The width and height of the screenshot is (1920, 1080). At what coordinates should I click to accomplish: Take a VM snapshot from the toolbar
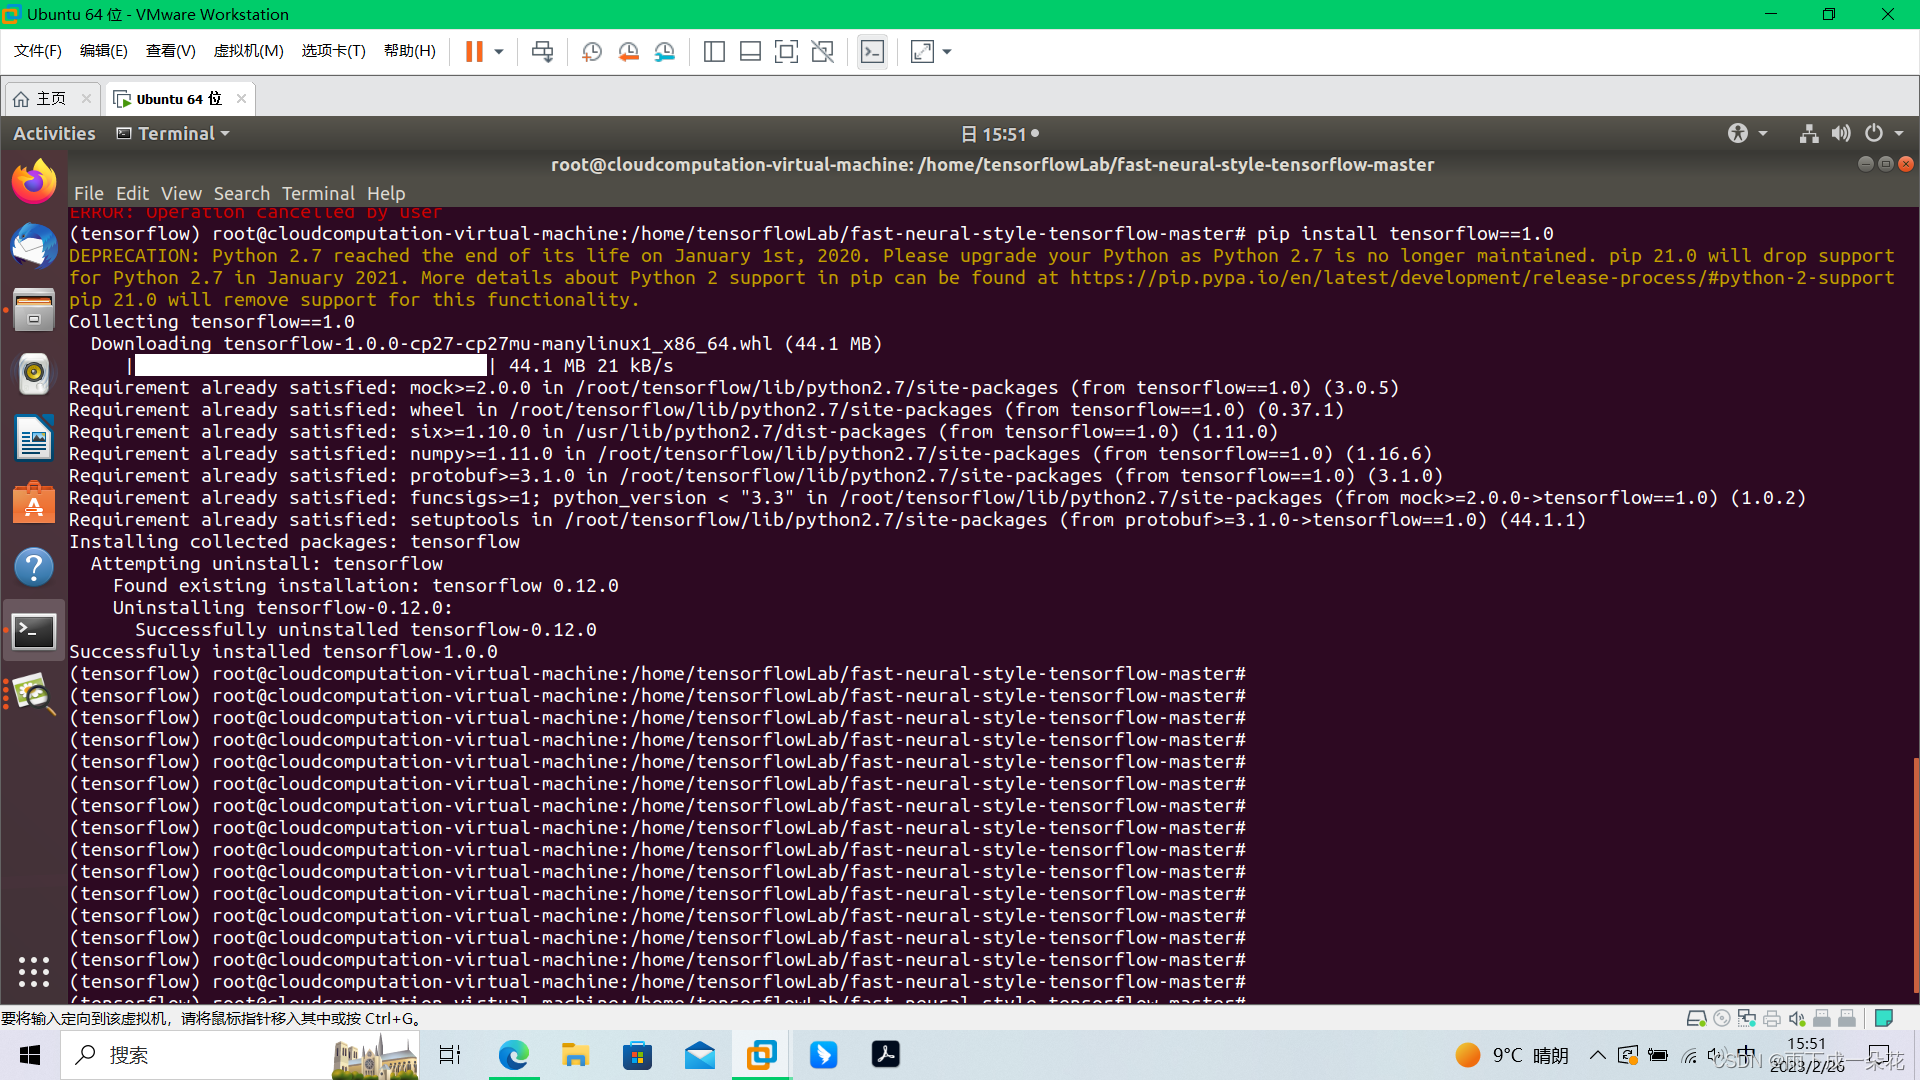592,52
